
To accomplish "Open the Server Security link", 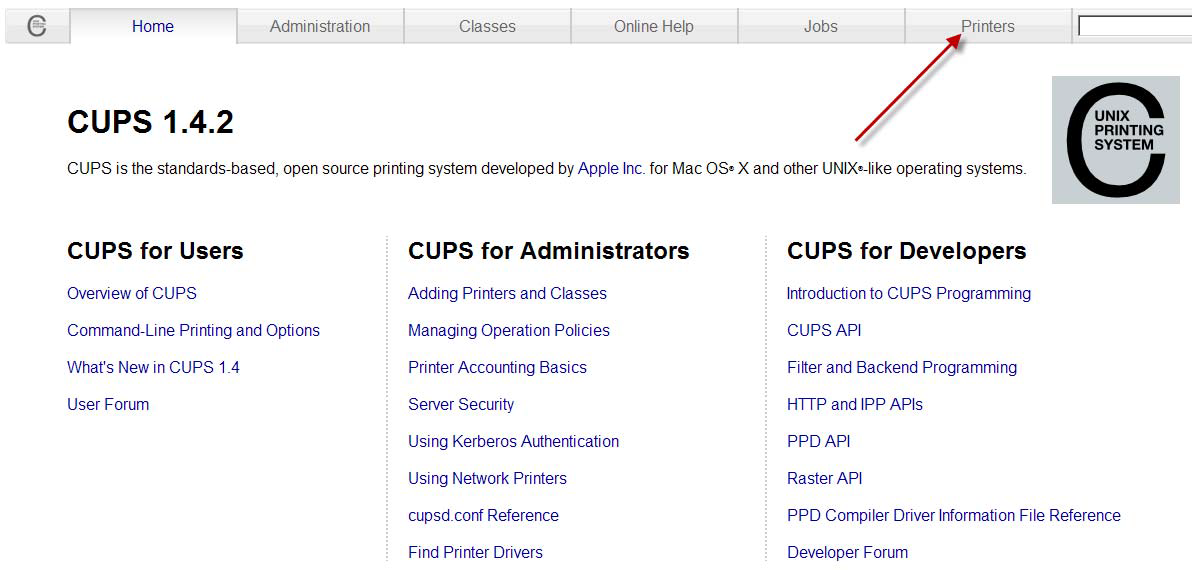I will (461, 405).
